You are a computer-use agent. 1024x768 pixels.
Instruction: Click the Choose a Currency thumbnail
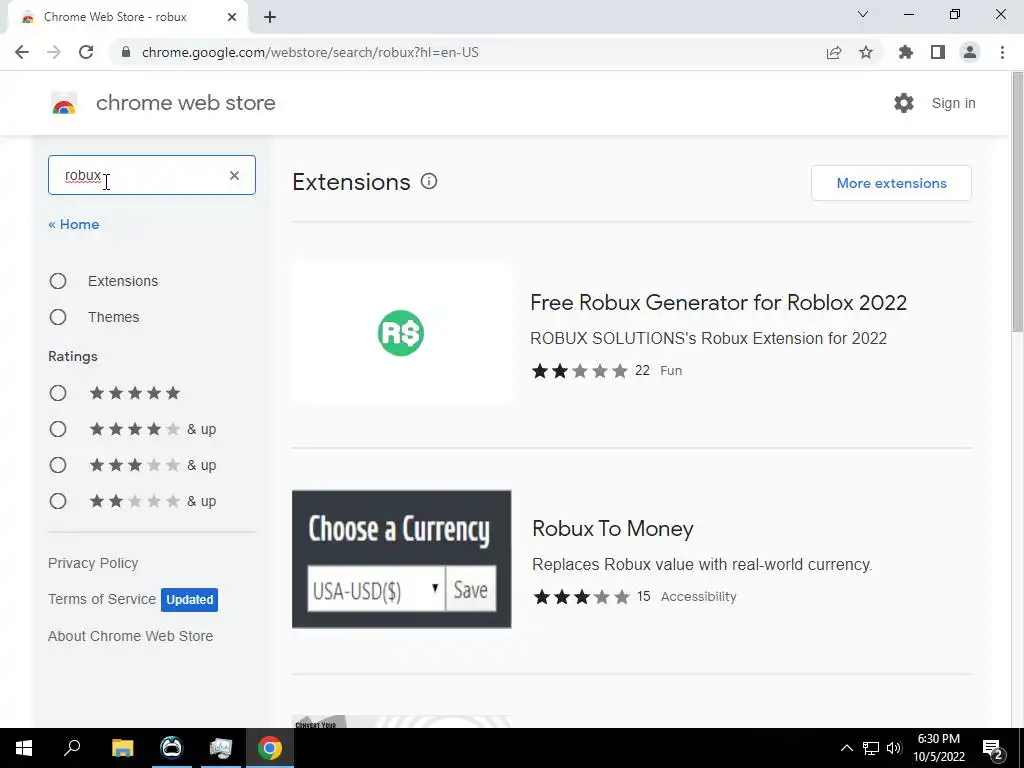point(402,559)
